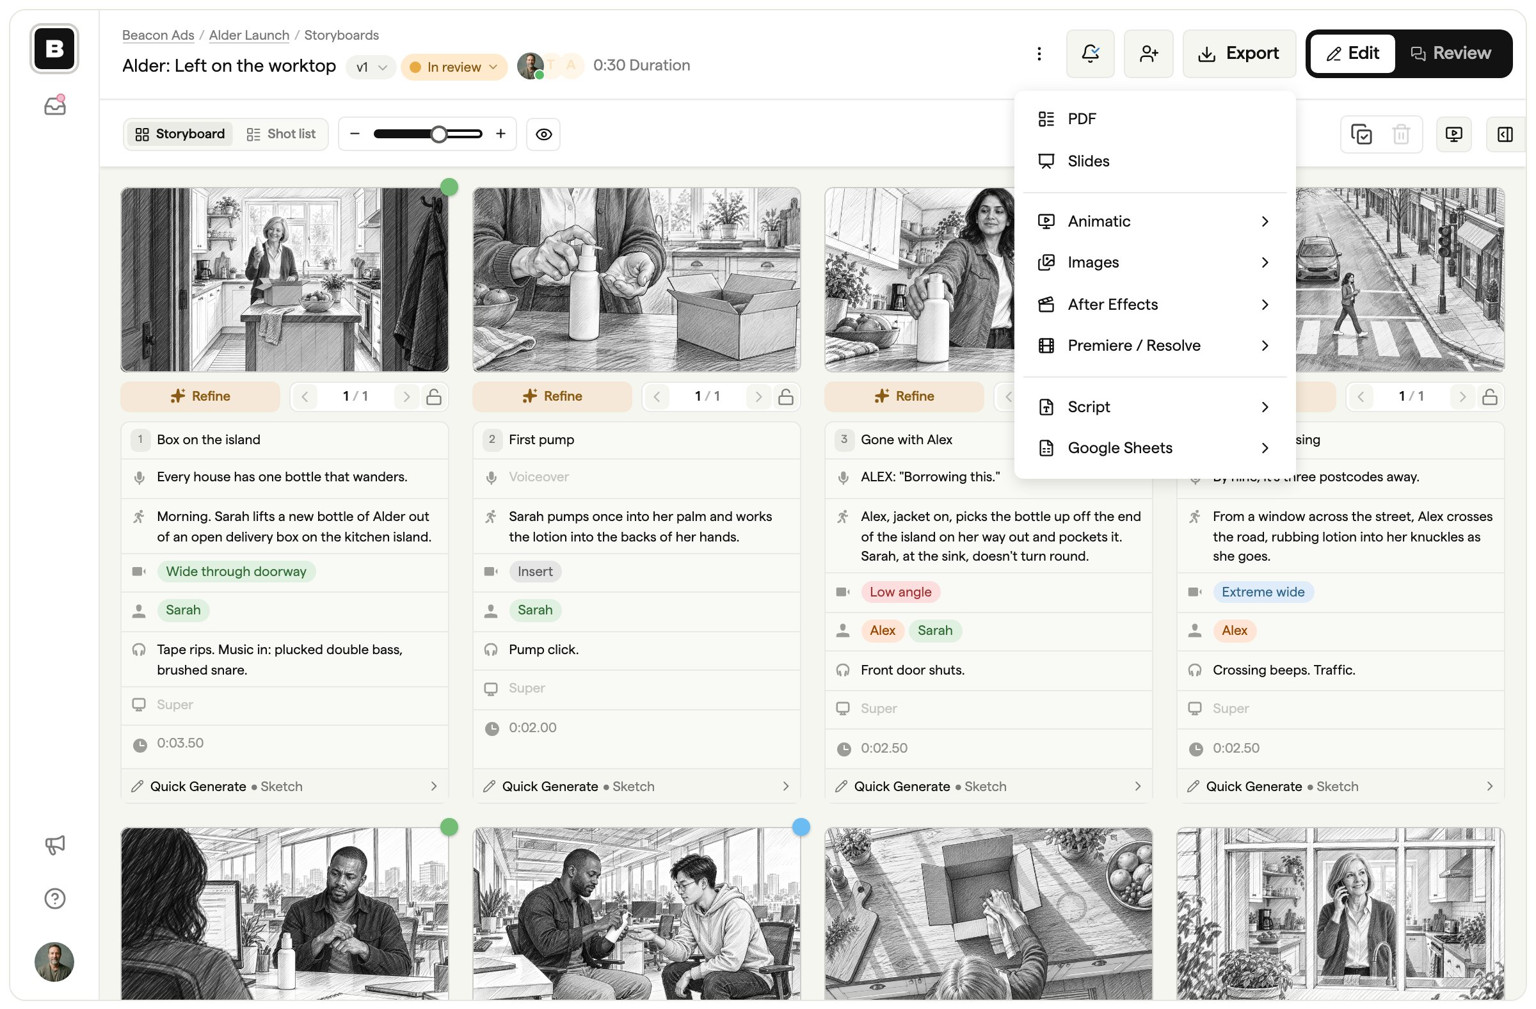Expand the Animatic export submenu
The width and height of the screenshot is (1536, 1009).
(x=1154, y=221)
